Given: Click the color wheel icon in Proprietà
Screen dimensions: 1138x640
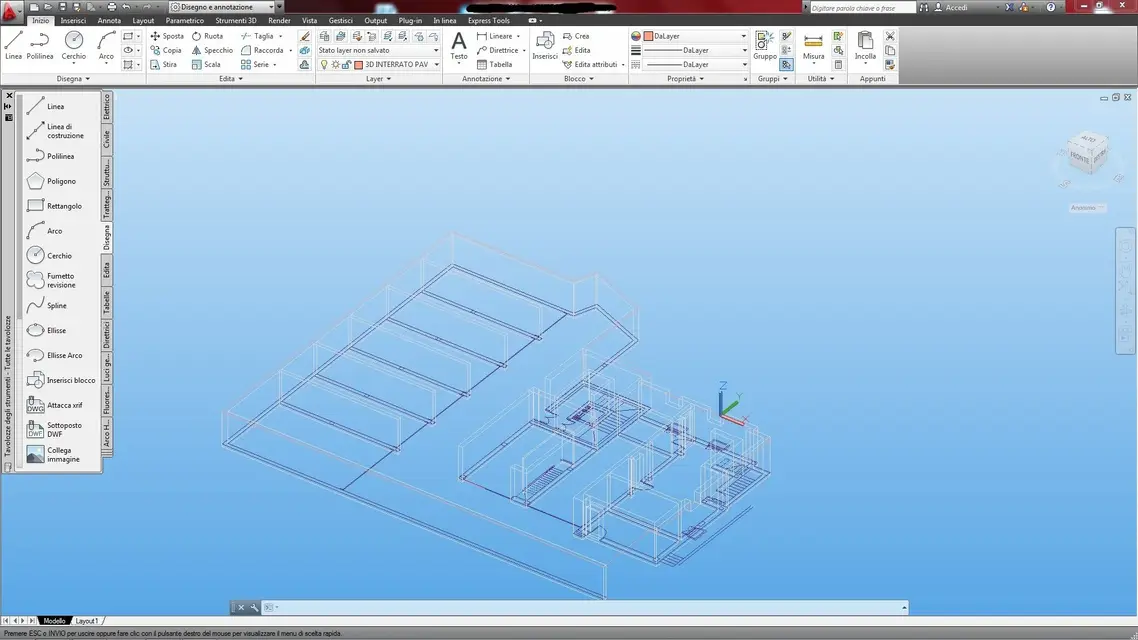Looking at the screenshot, I should coord(636,36).
